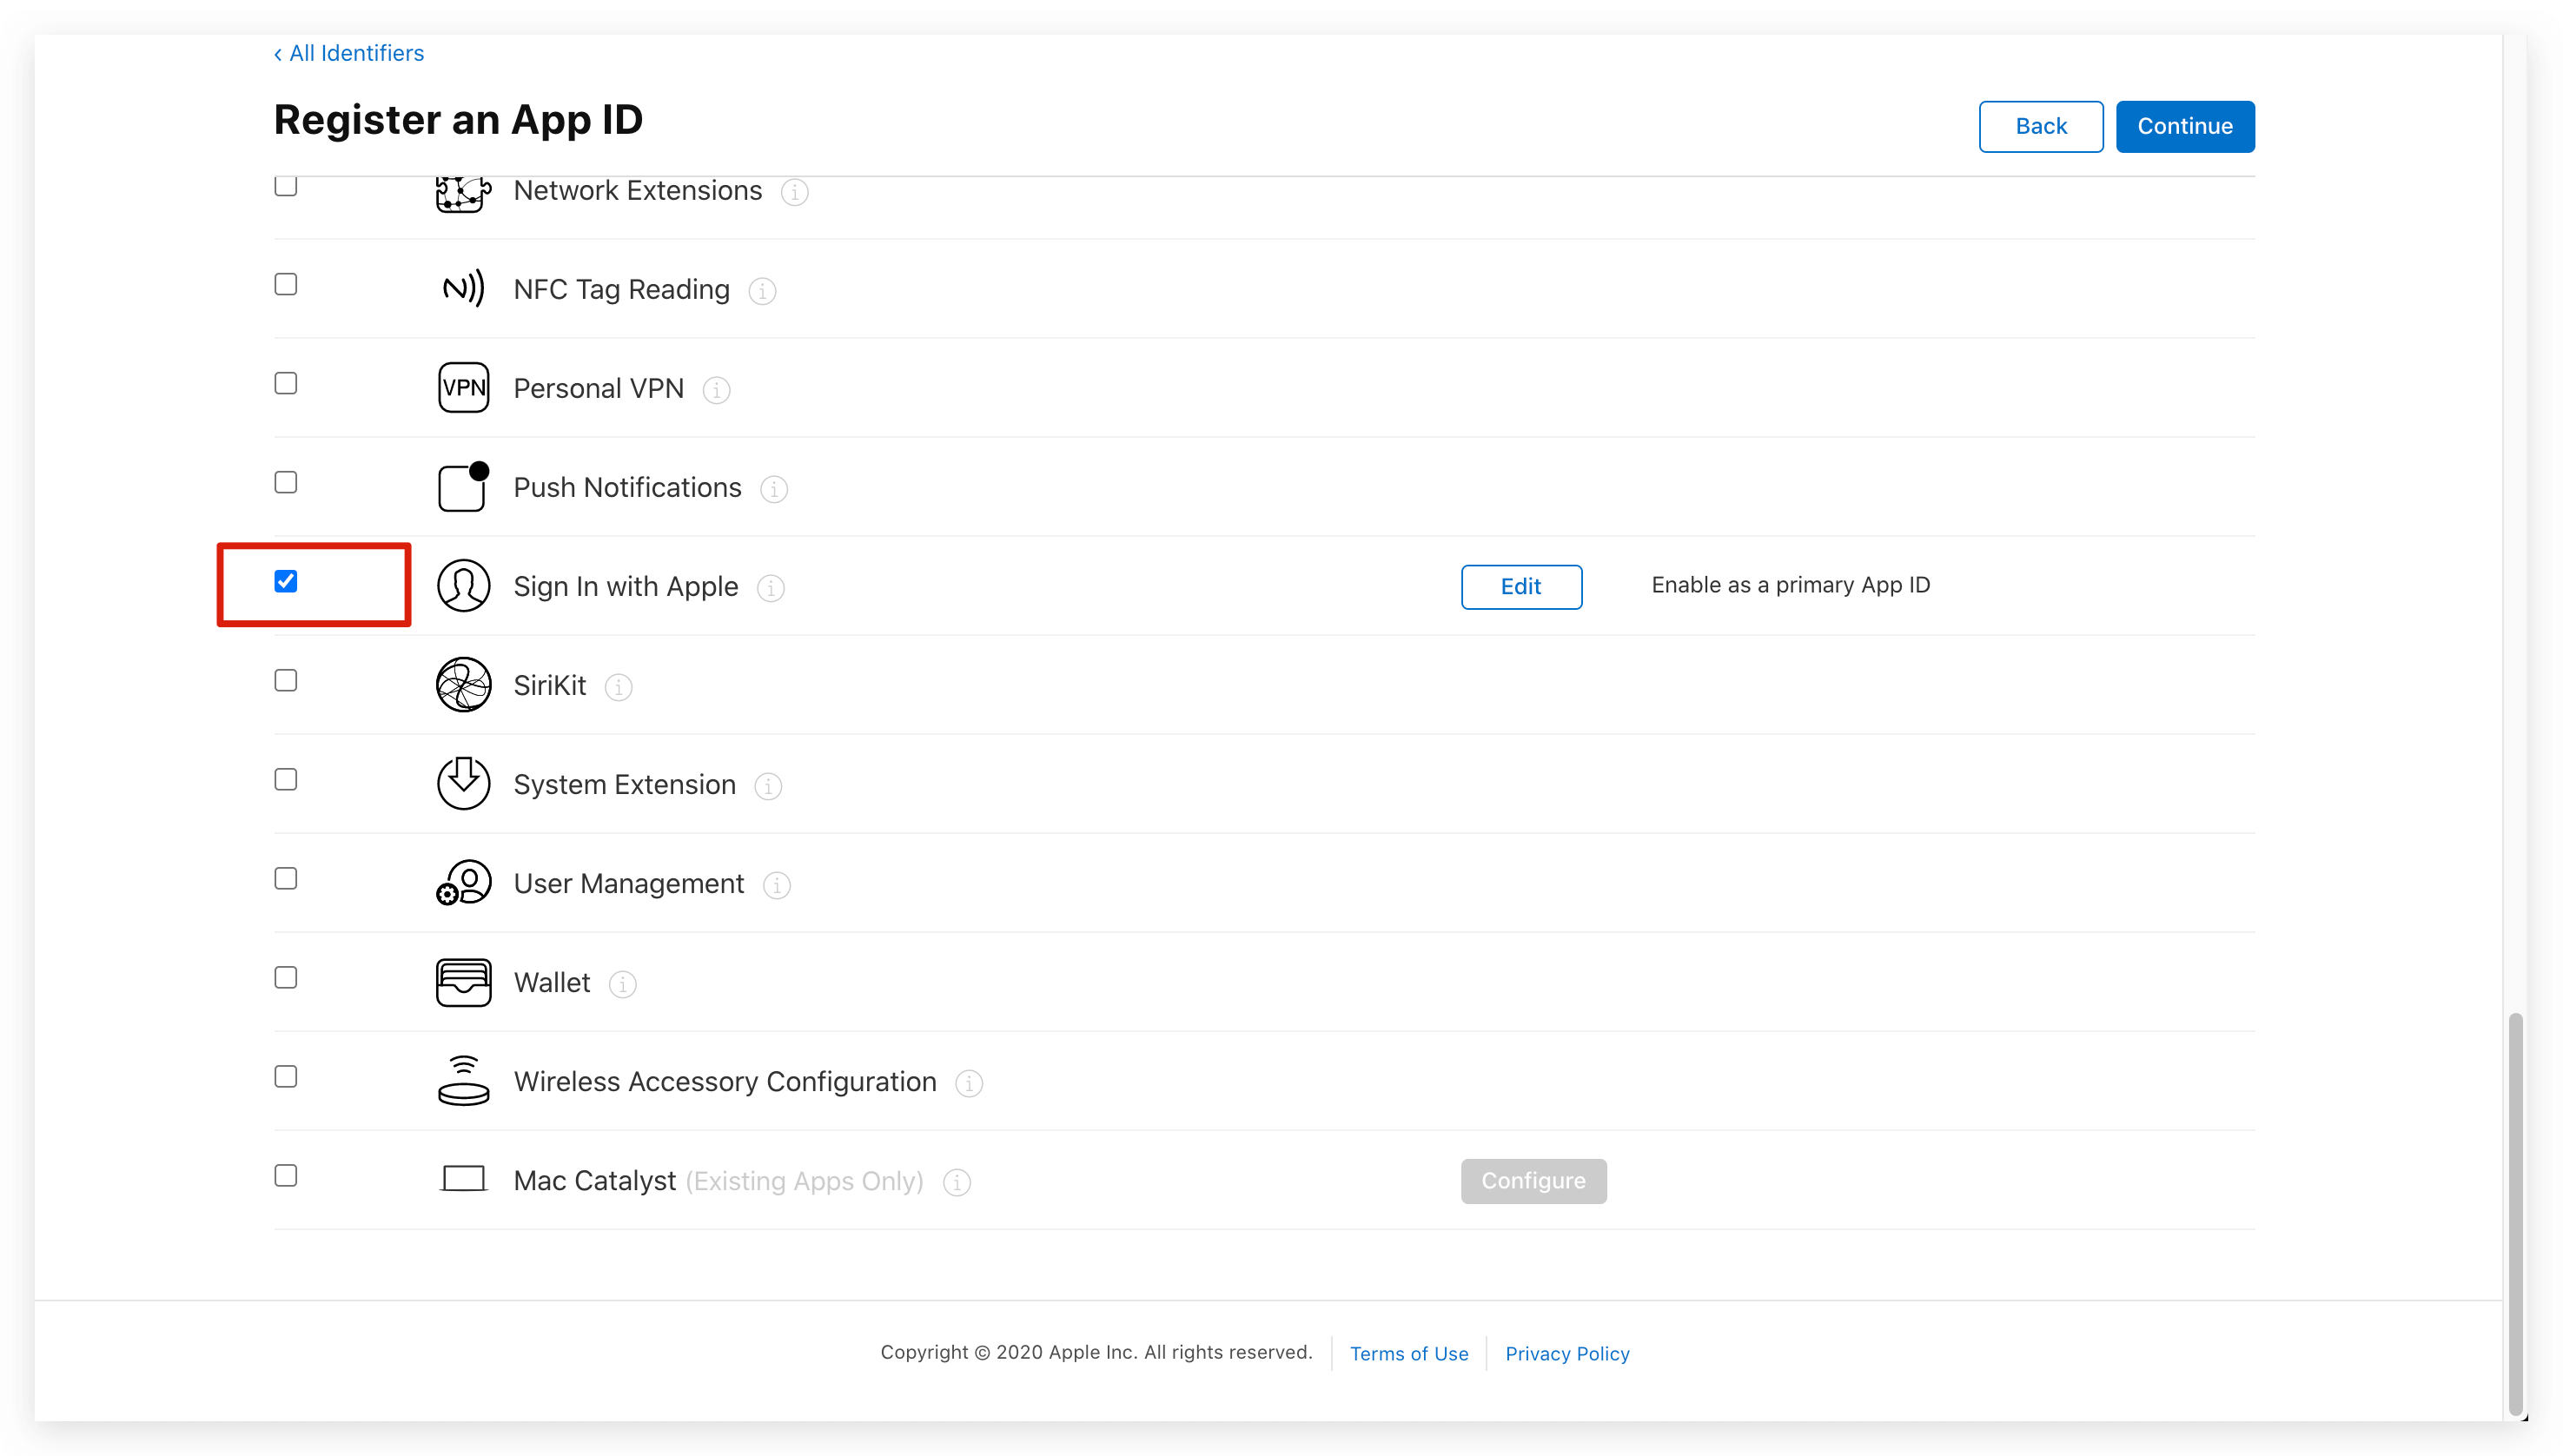Image resolution: width=2563 pixels, height=1456 pixels.
Task: Click the info icon next to Personal VPN
Action: [x=716, y=390]
